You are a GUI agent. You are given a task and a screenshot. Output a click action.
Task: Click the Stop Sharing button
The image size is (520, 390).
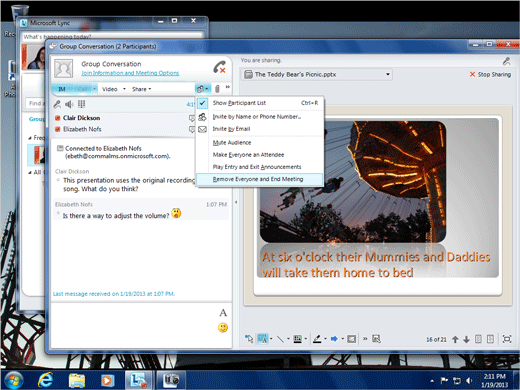tap(490, 74)
